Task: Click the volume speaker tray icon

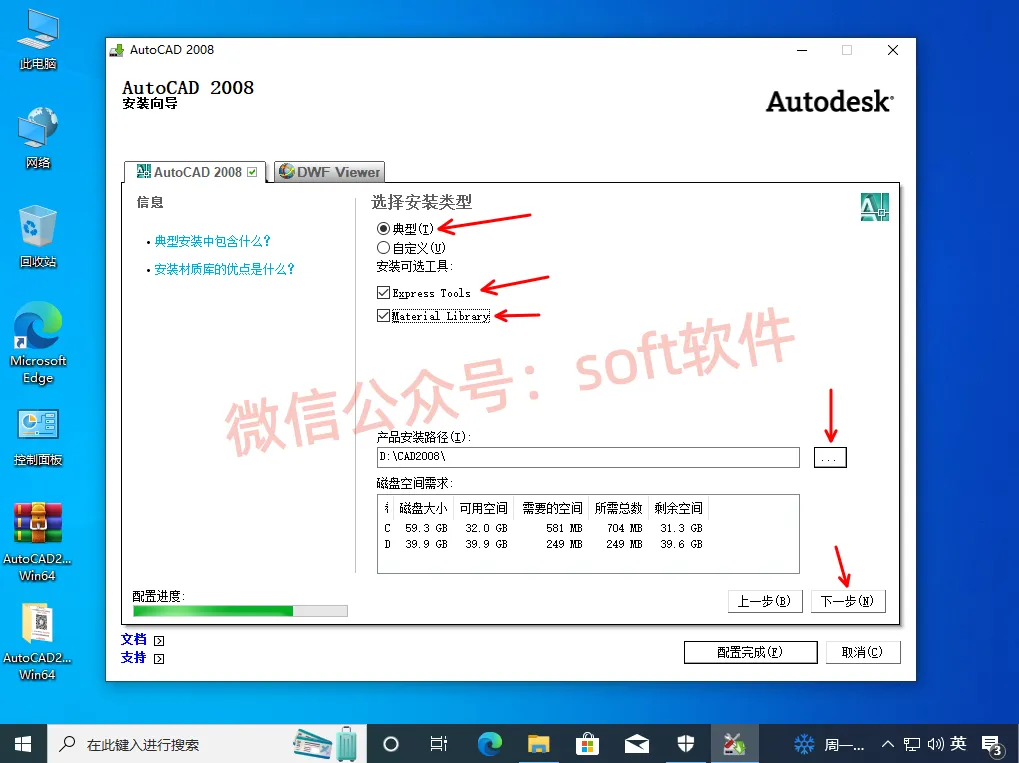Action: click(x=936, y=745)
